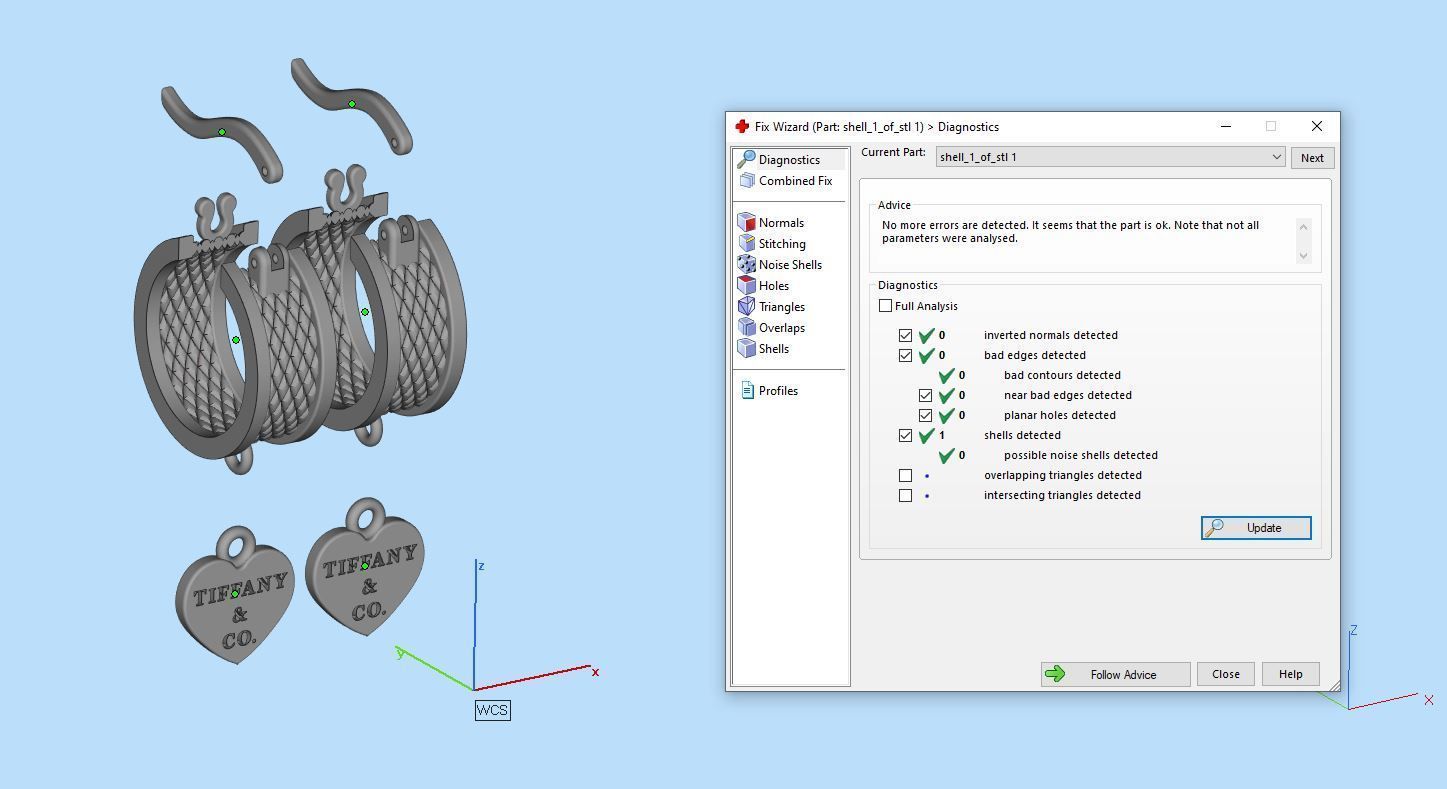Minimize the Fix Wizard window

tap(1226, 126)
